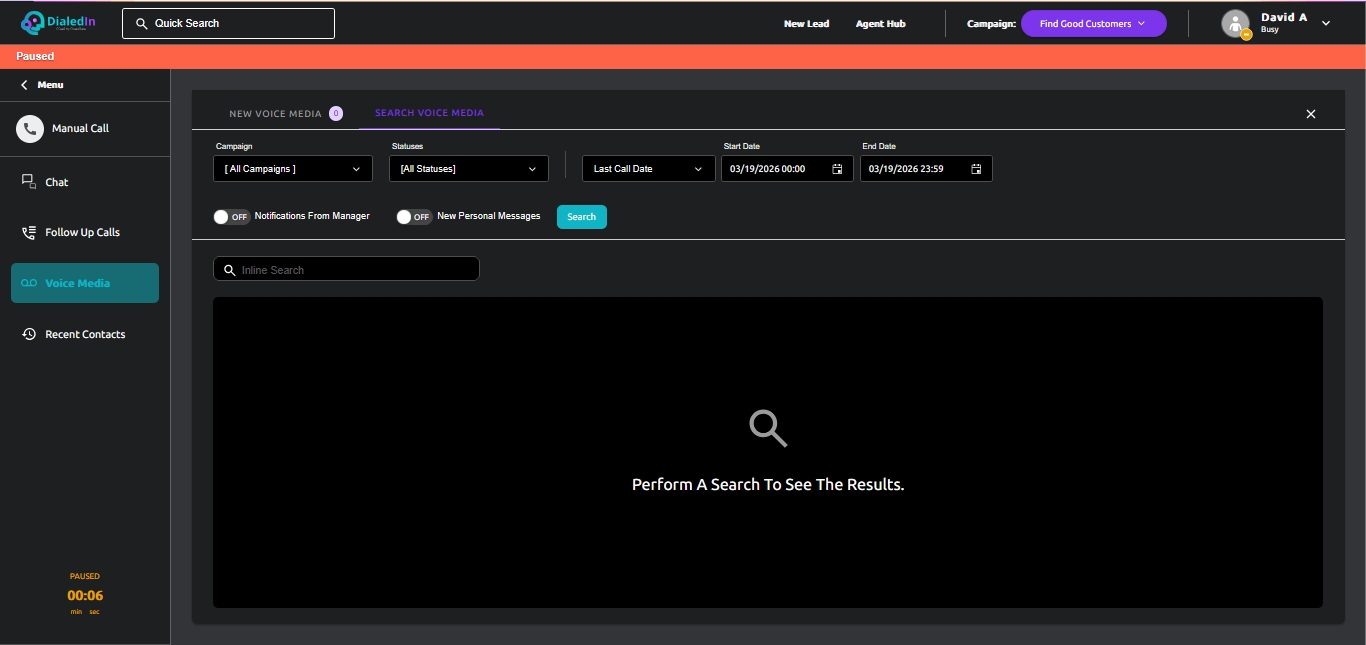1366x645 pixels.
Task: Open the Find Good Customers campaign selector
Action: click(x=1093, y=24)
